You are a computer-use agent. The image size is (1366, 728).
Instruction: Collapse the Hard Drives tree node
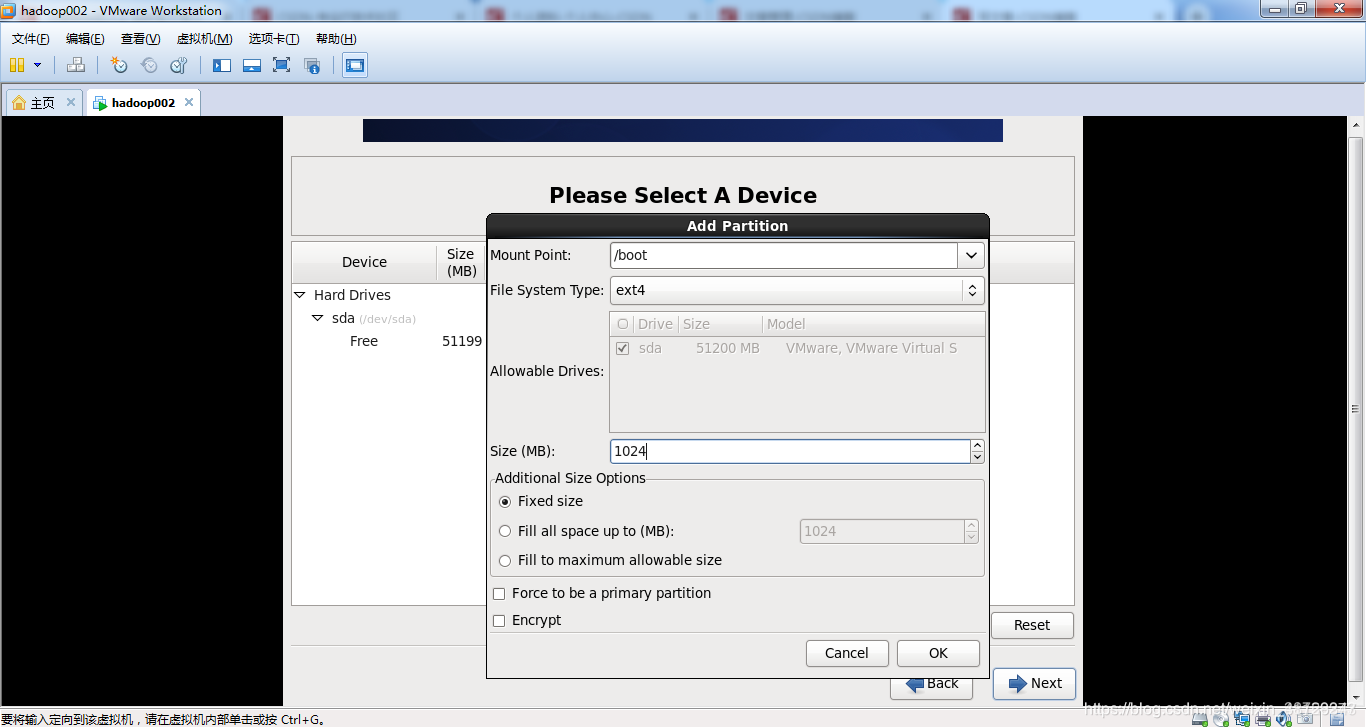(x=299, y=295)
